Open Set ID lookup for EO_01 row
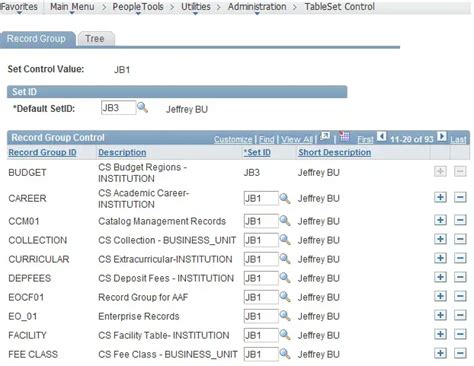This screenshot has height=366, width=474. click(285, 316)
